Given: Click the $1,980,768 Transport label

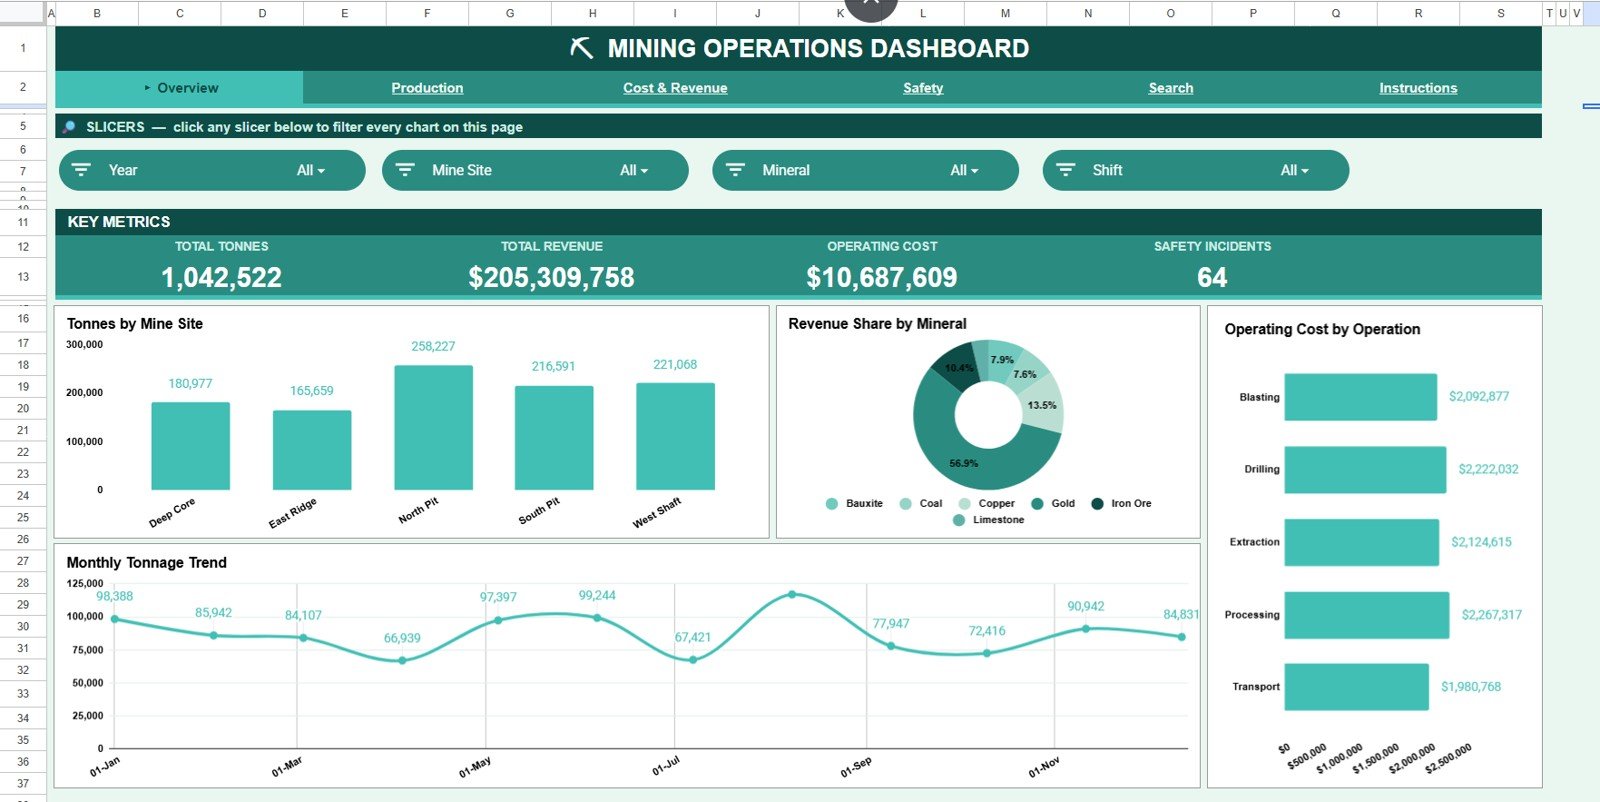Looking at the screenshot, I should point(1470,687).
